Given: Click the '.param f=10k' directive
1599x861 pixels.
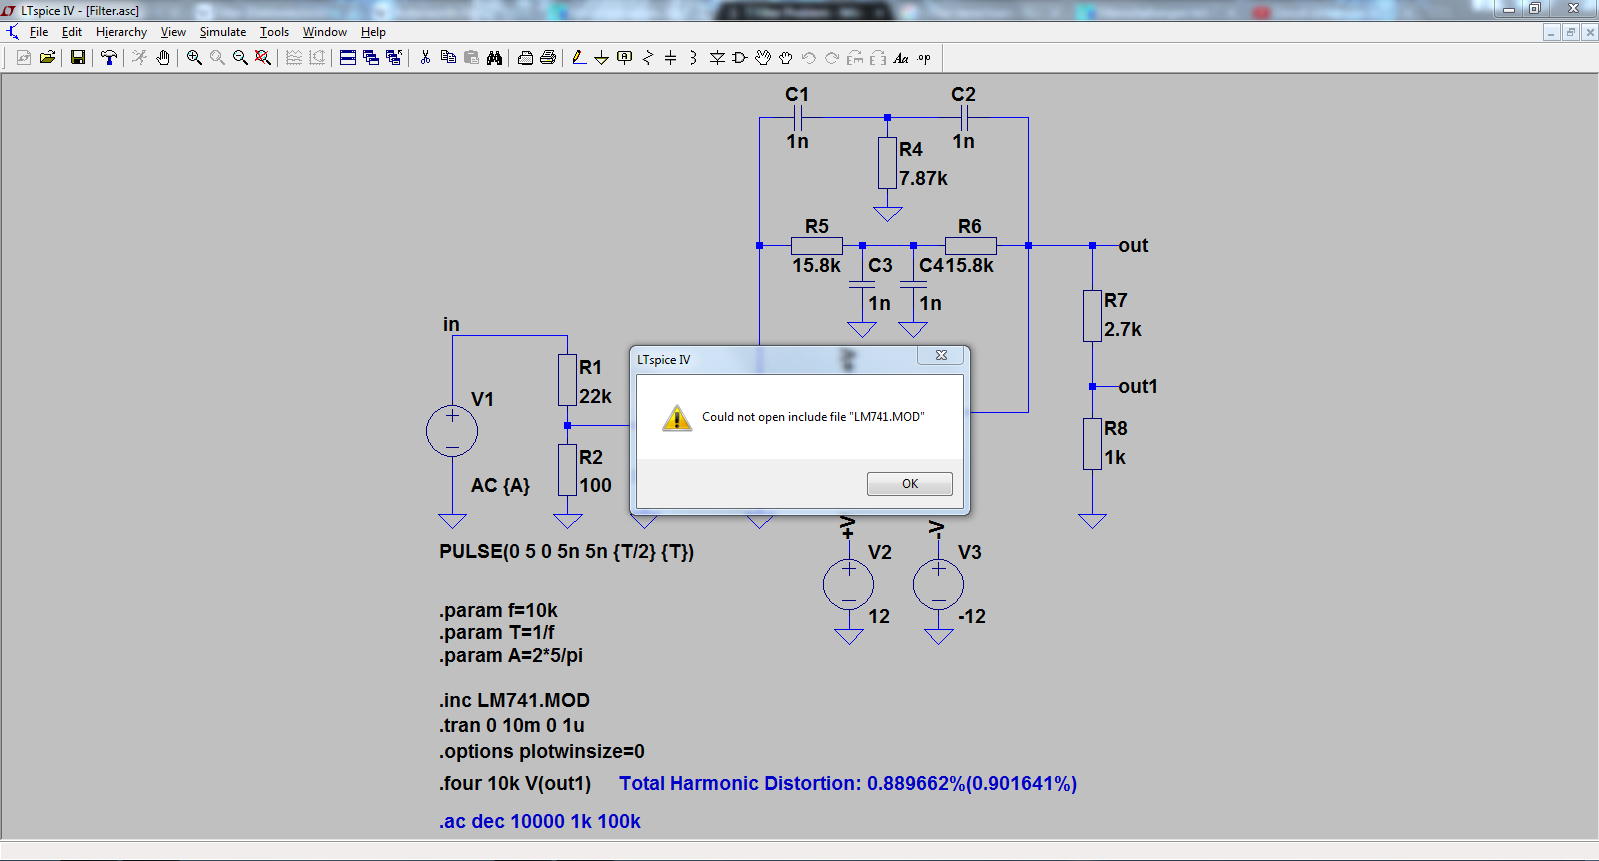Looking at the screenshot, I should pos(498,610).
